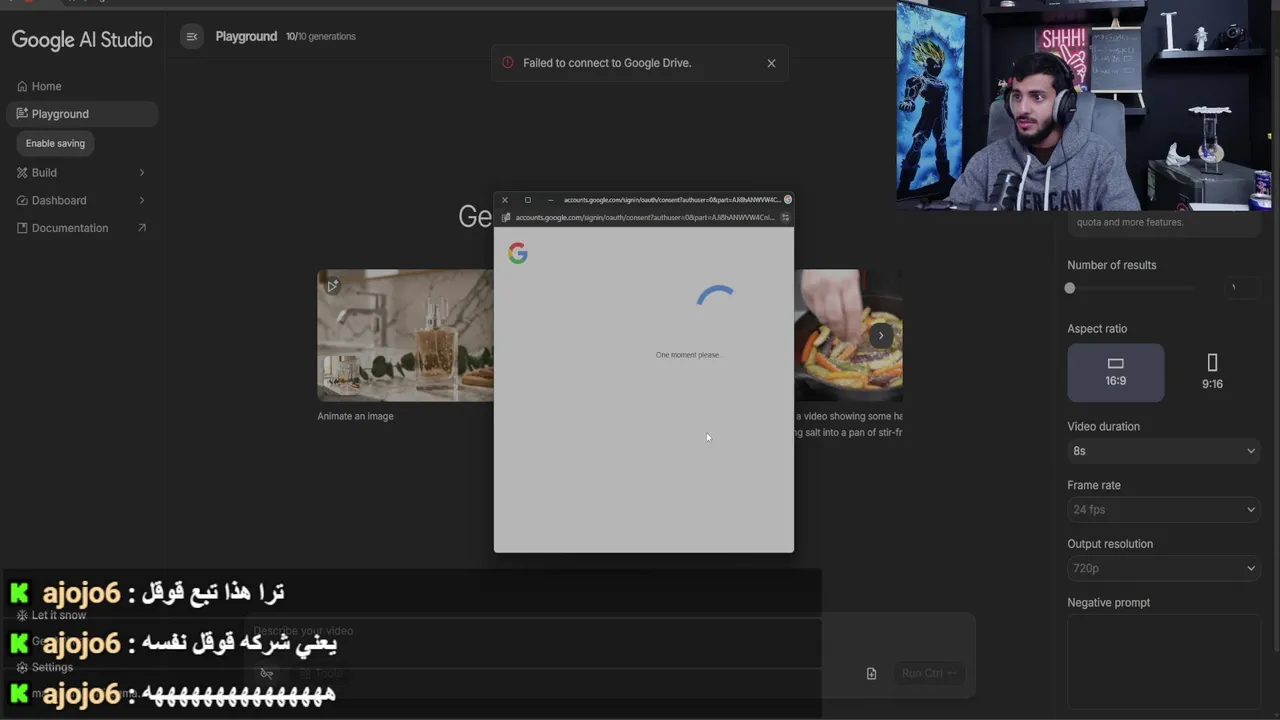The height and width of the screenshot is (720, 1280).
Task: Click the Failed to connect to Google Drive message
Action: (607, 63)
